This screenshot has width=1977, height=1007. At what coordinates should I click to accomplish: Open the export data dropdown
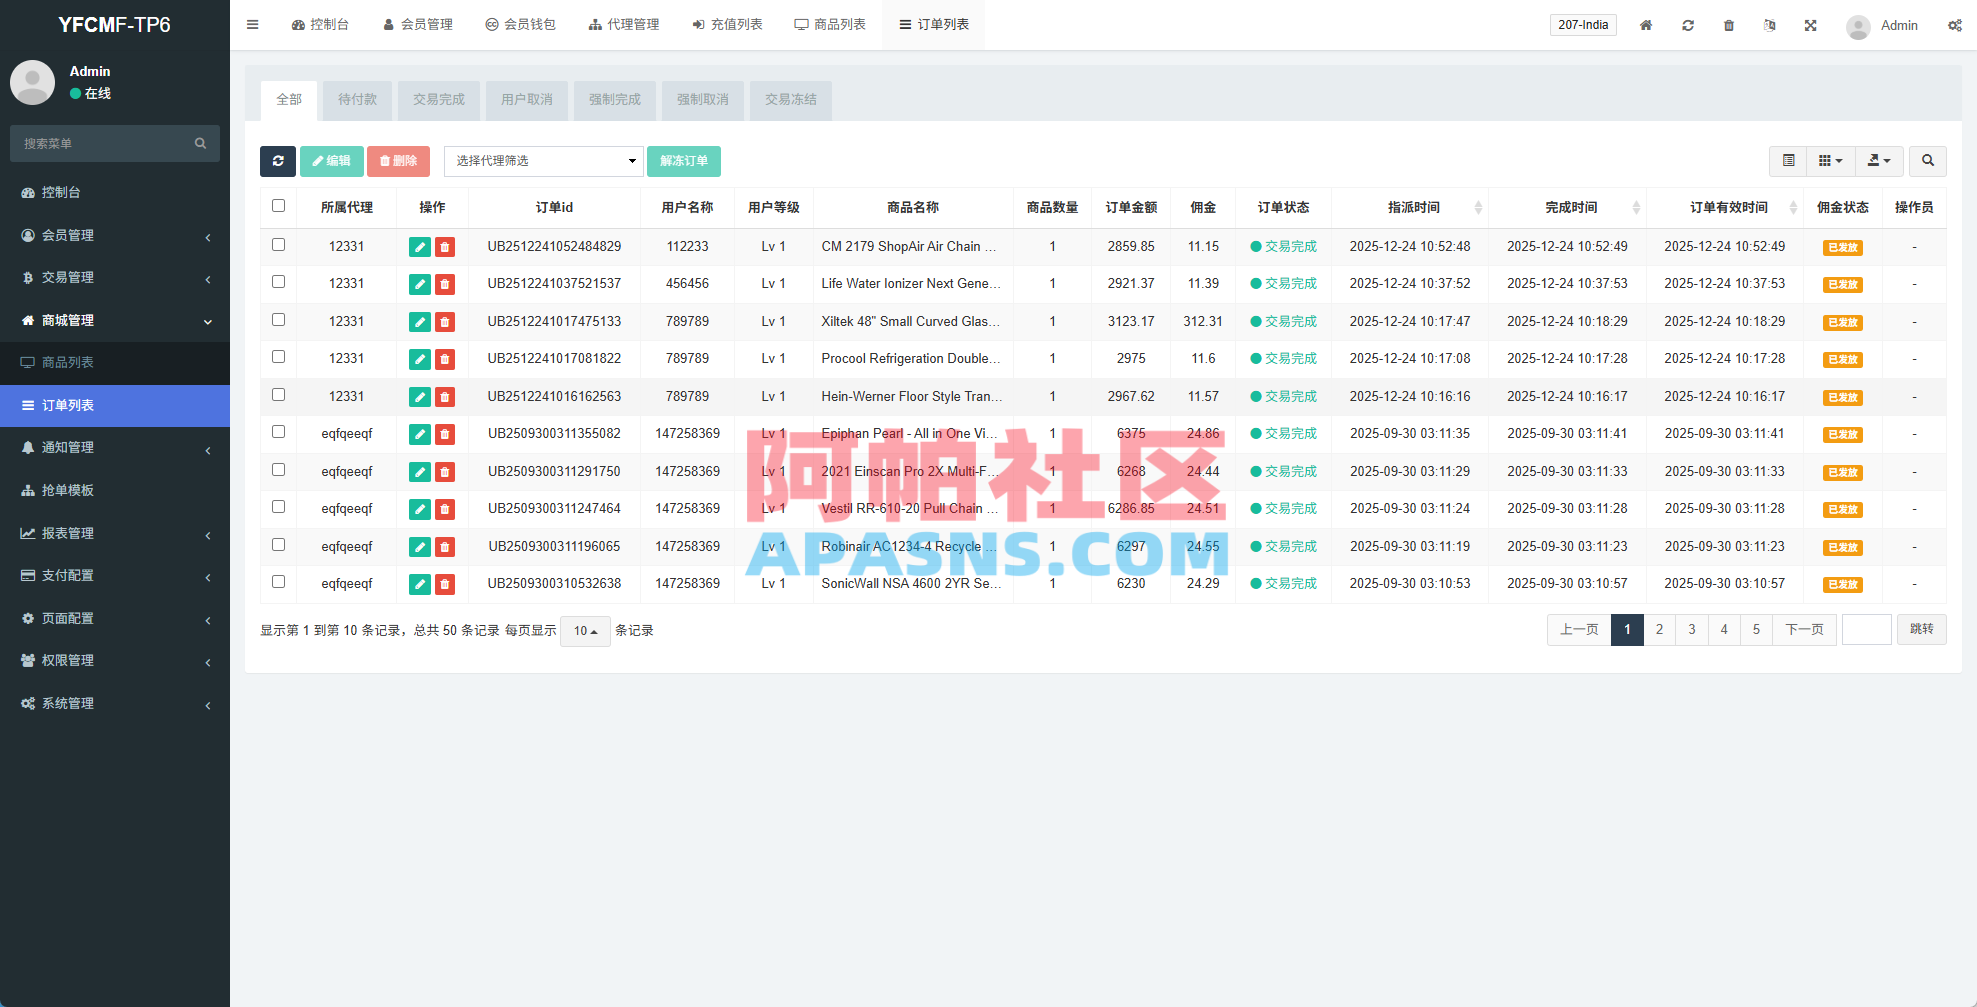(1880, 161)
